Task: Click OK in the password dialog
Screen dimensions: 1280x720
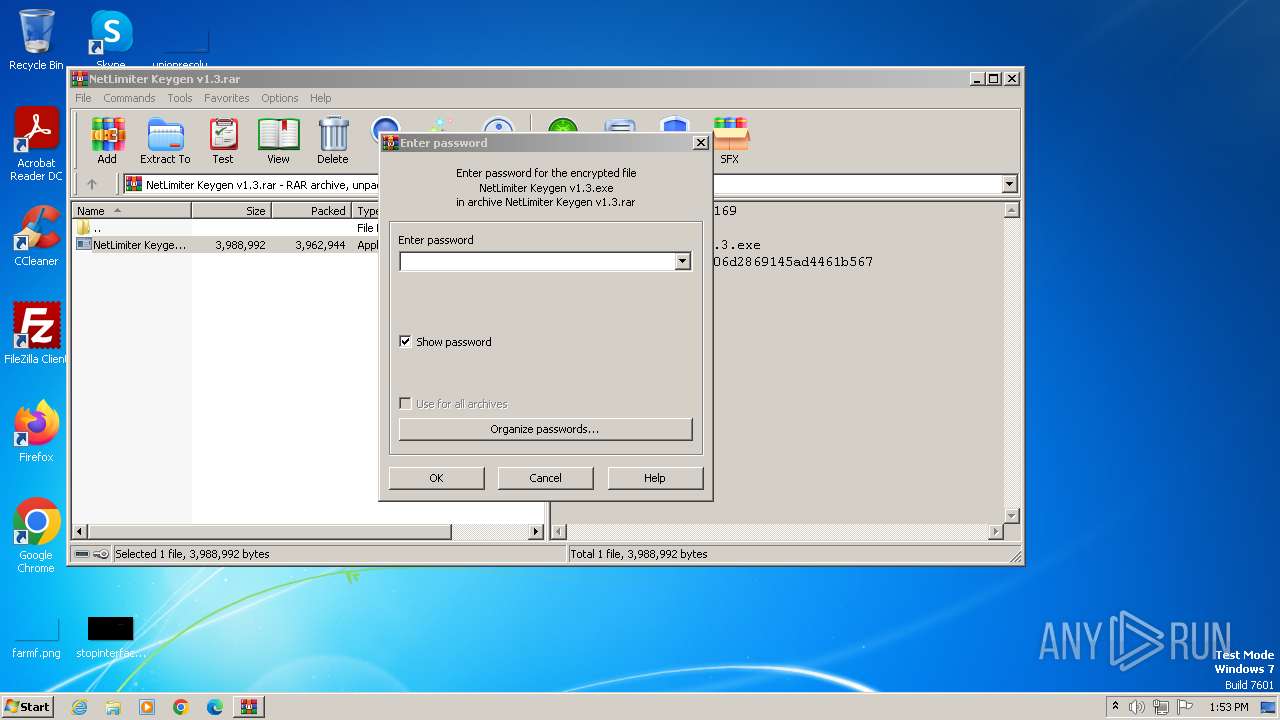Action: click(436, 478)
